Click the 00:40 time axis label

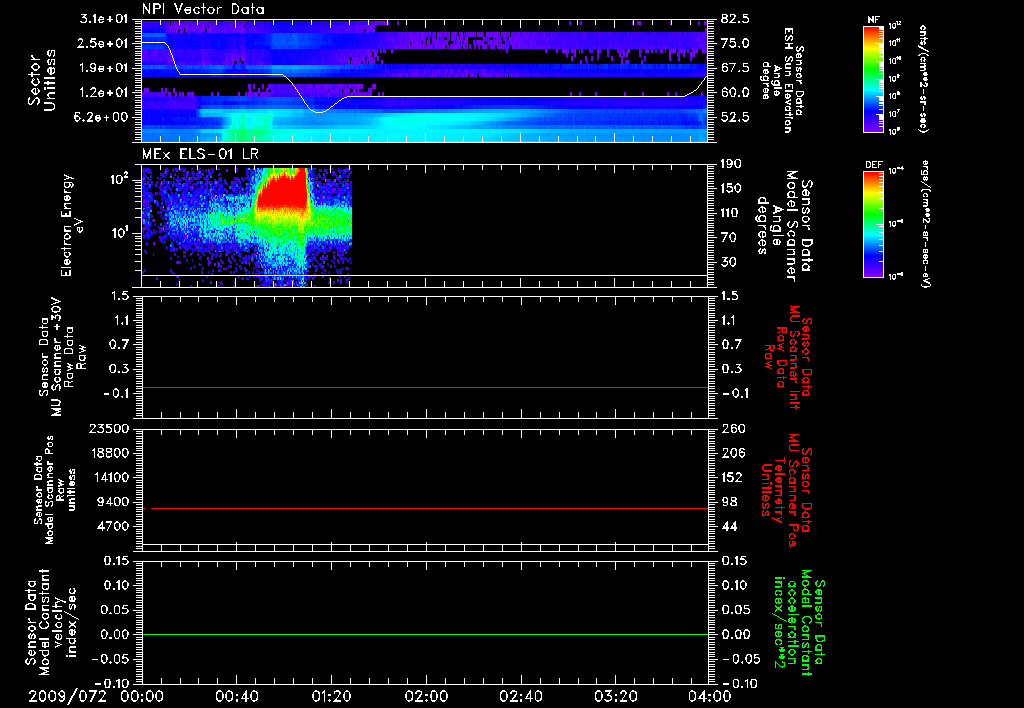click(236, 696)
